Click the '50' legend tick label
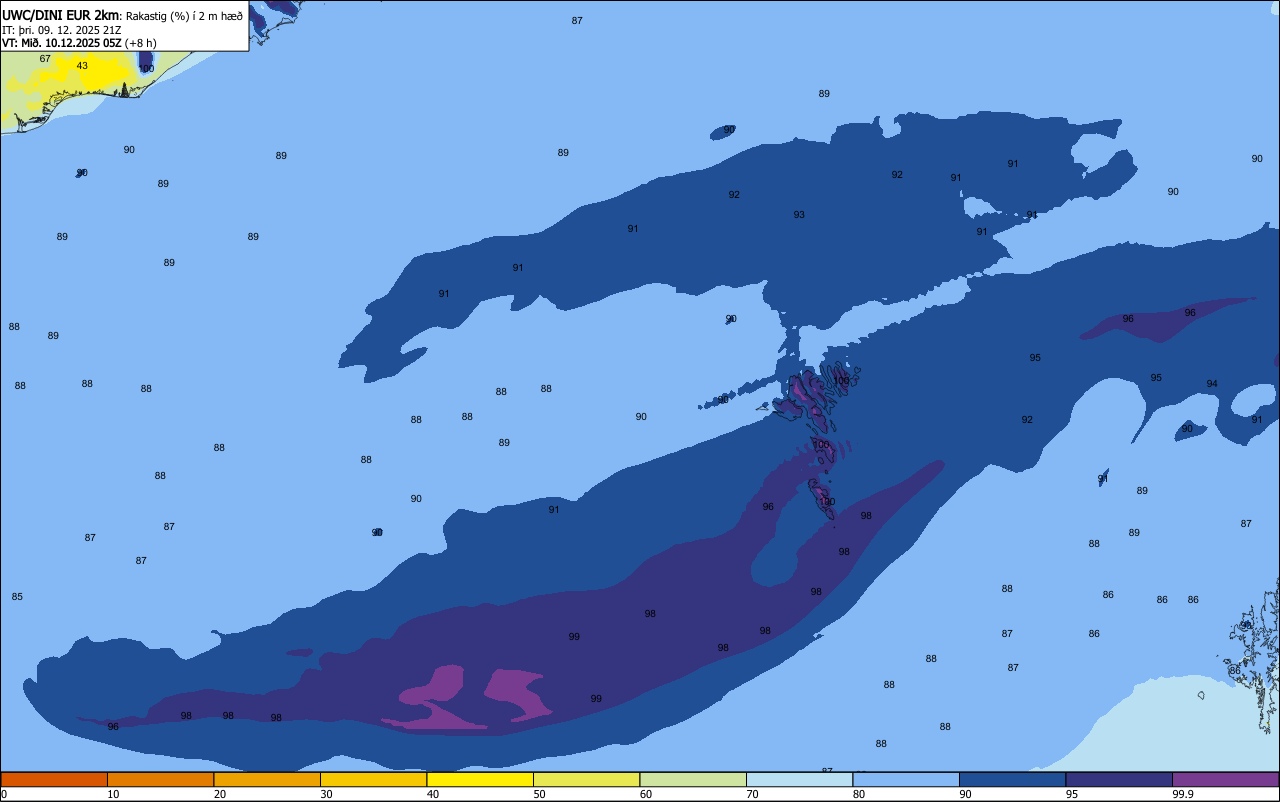Image resolution: width=1280 pixels, height=802 pixels. tap(540, 794)
